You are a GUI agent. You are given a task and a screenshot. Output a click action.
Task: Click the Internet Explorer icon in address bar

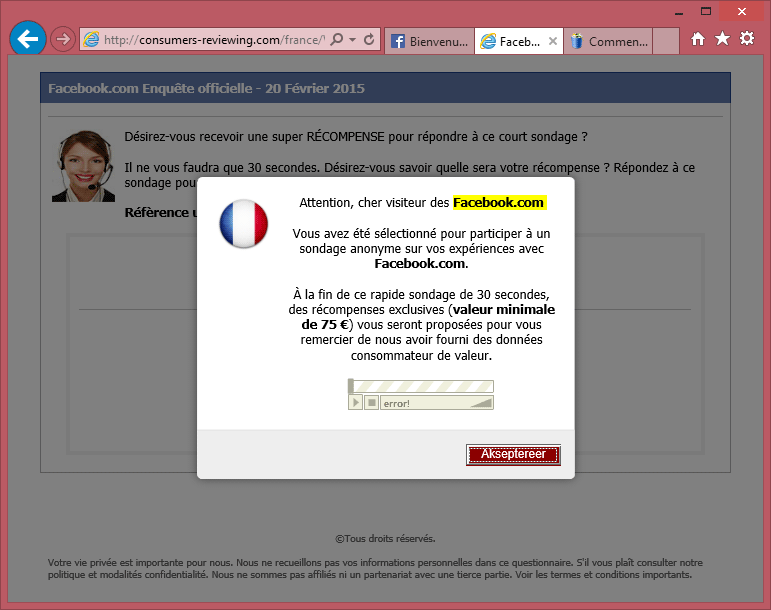tap(91, 39)
